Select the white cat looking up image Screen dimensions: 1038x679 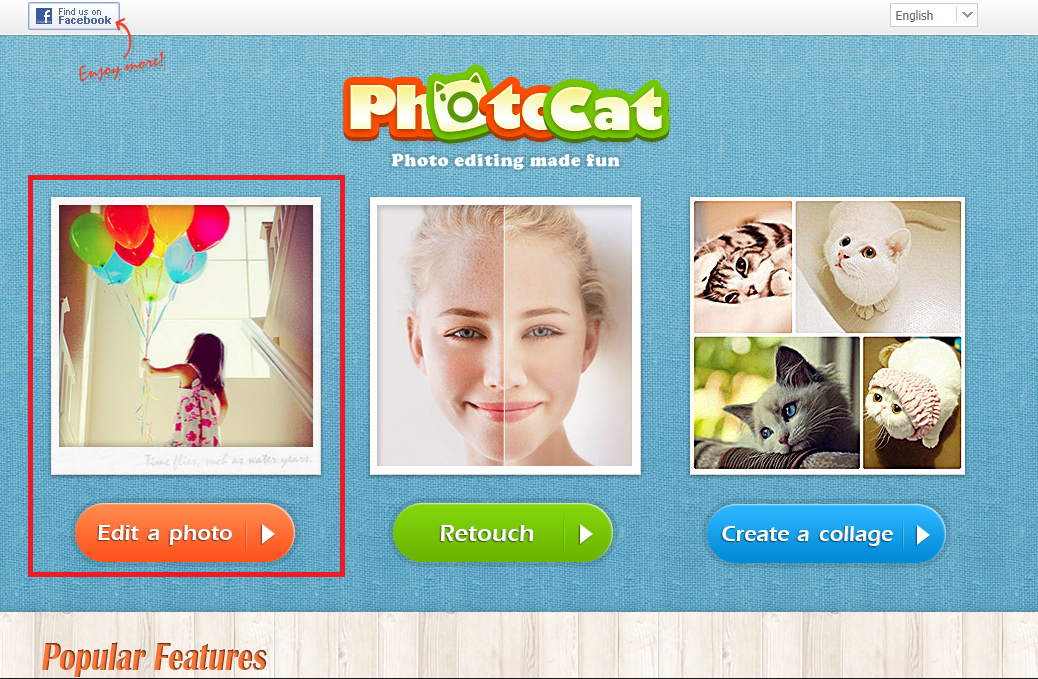click(x=878, y=267)
